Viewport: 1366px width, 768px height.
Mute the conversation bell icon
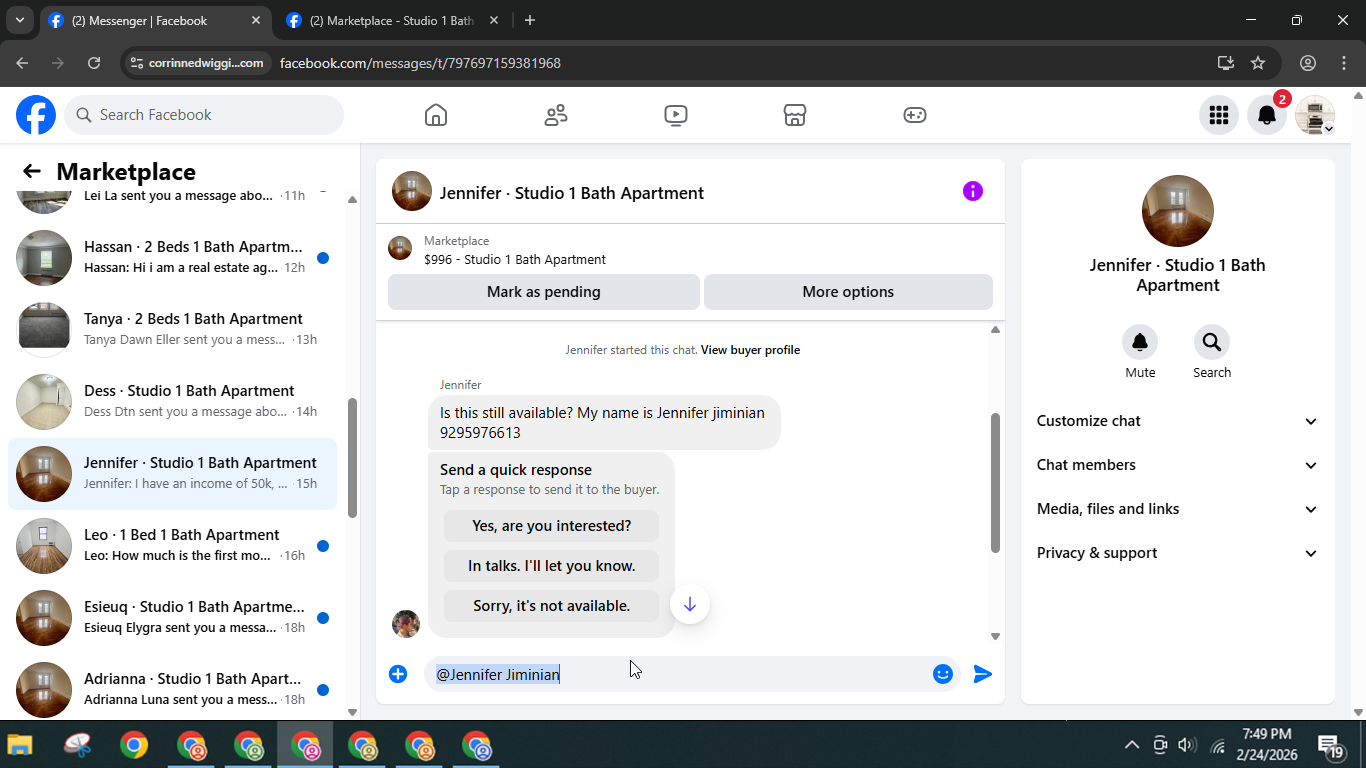[x=1140, y=343]
